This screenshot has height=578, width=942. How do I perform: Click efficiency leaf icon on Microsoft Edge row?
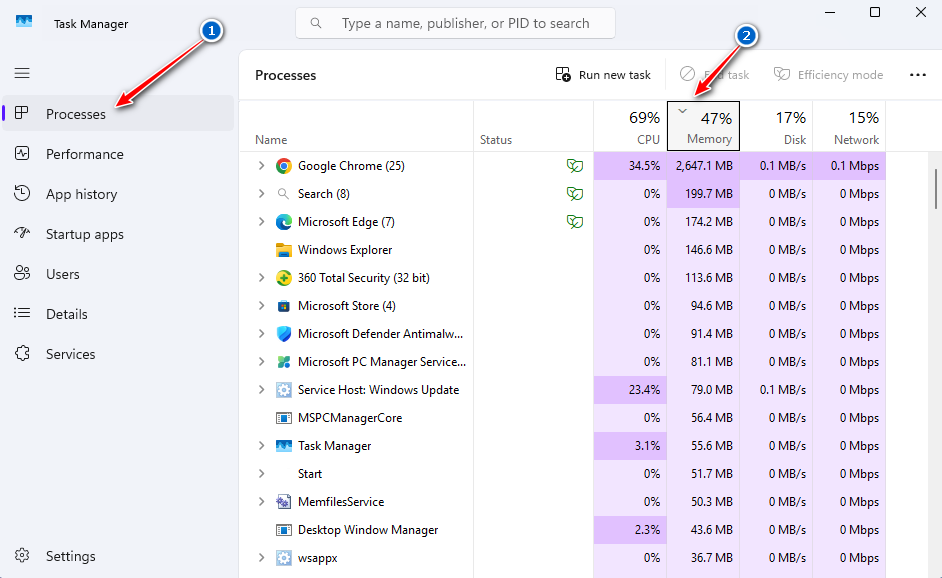(x=575, y=222)
